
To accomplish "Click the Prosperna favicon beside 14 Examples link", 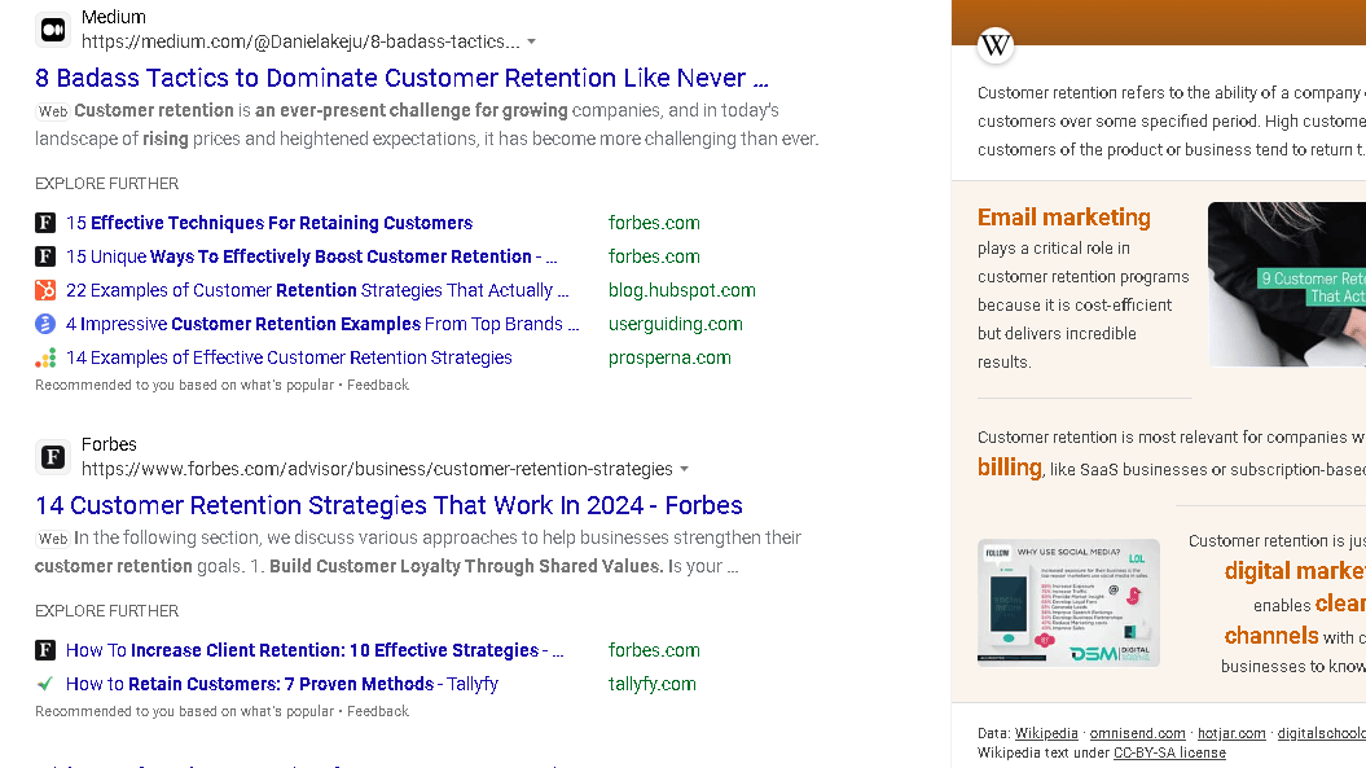I will point(45,358).
